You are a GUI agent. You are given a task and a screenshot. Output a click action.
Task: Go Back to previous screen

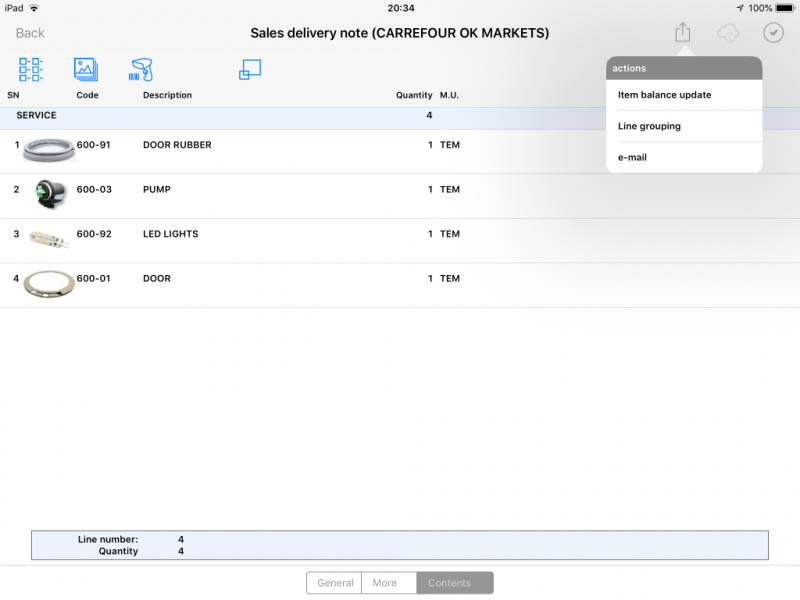click(30, 33)
